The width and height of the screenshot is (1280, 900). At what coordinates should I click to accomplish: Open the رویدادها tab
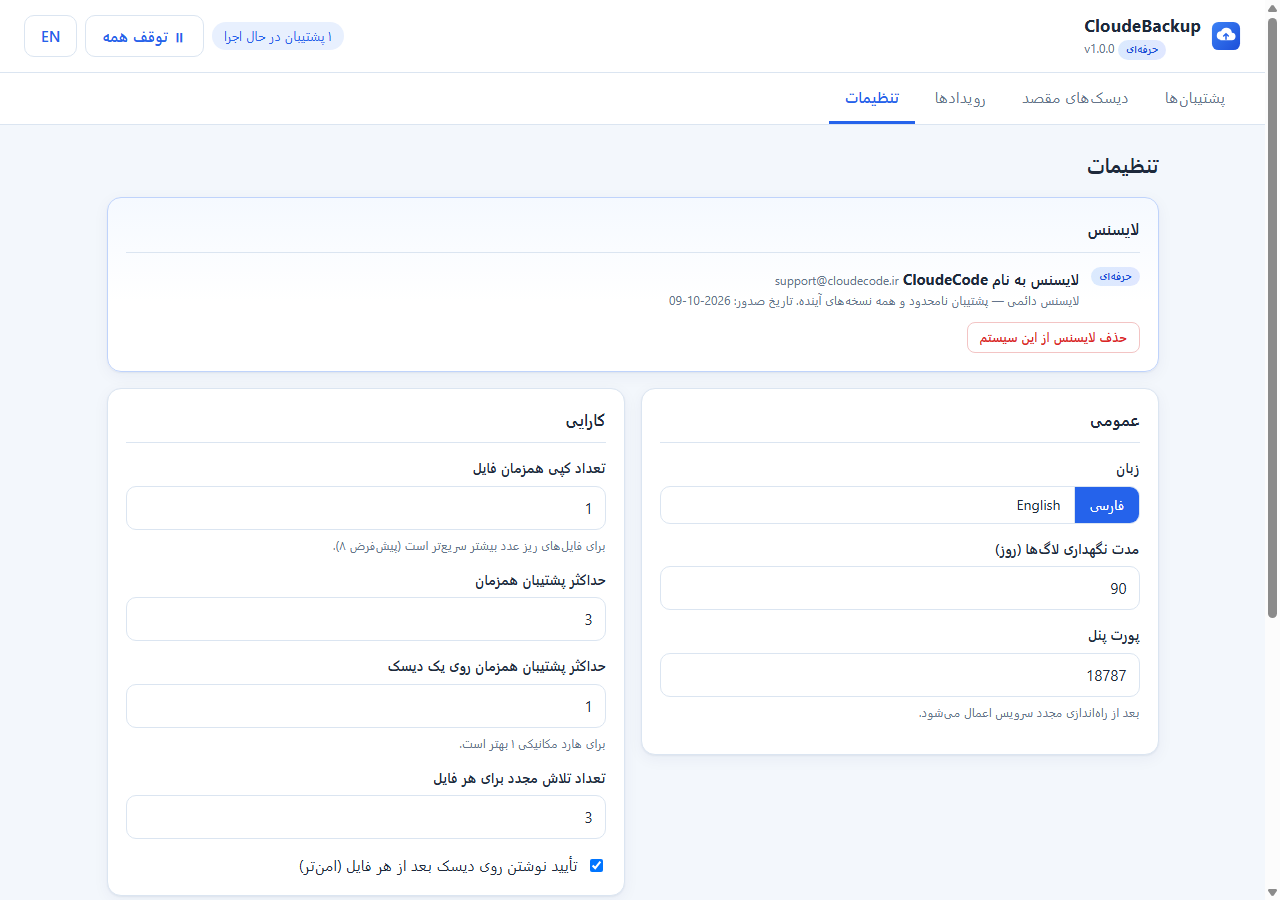[960, 98]
